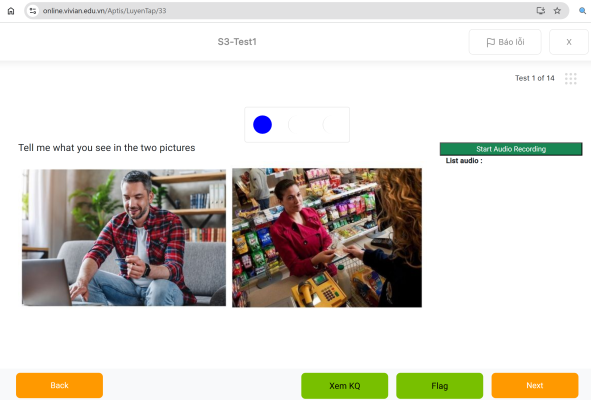Click the Test 1 of 14 label
591x400 pixels.
(x=534, y=78)
